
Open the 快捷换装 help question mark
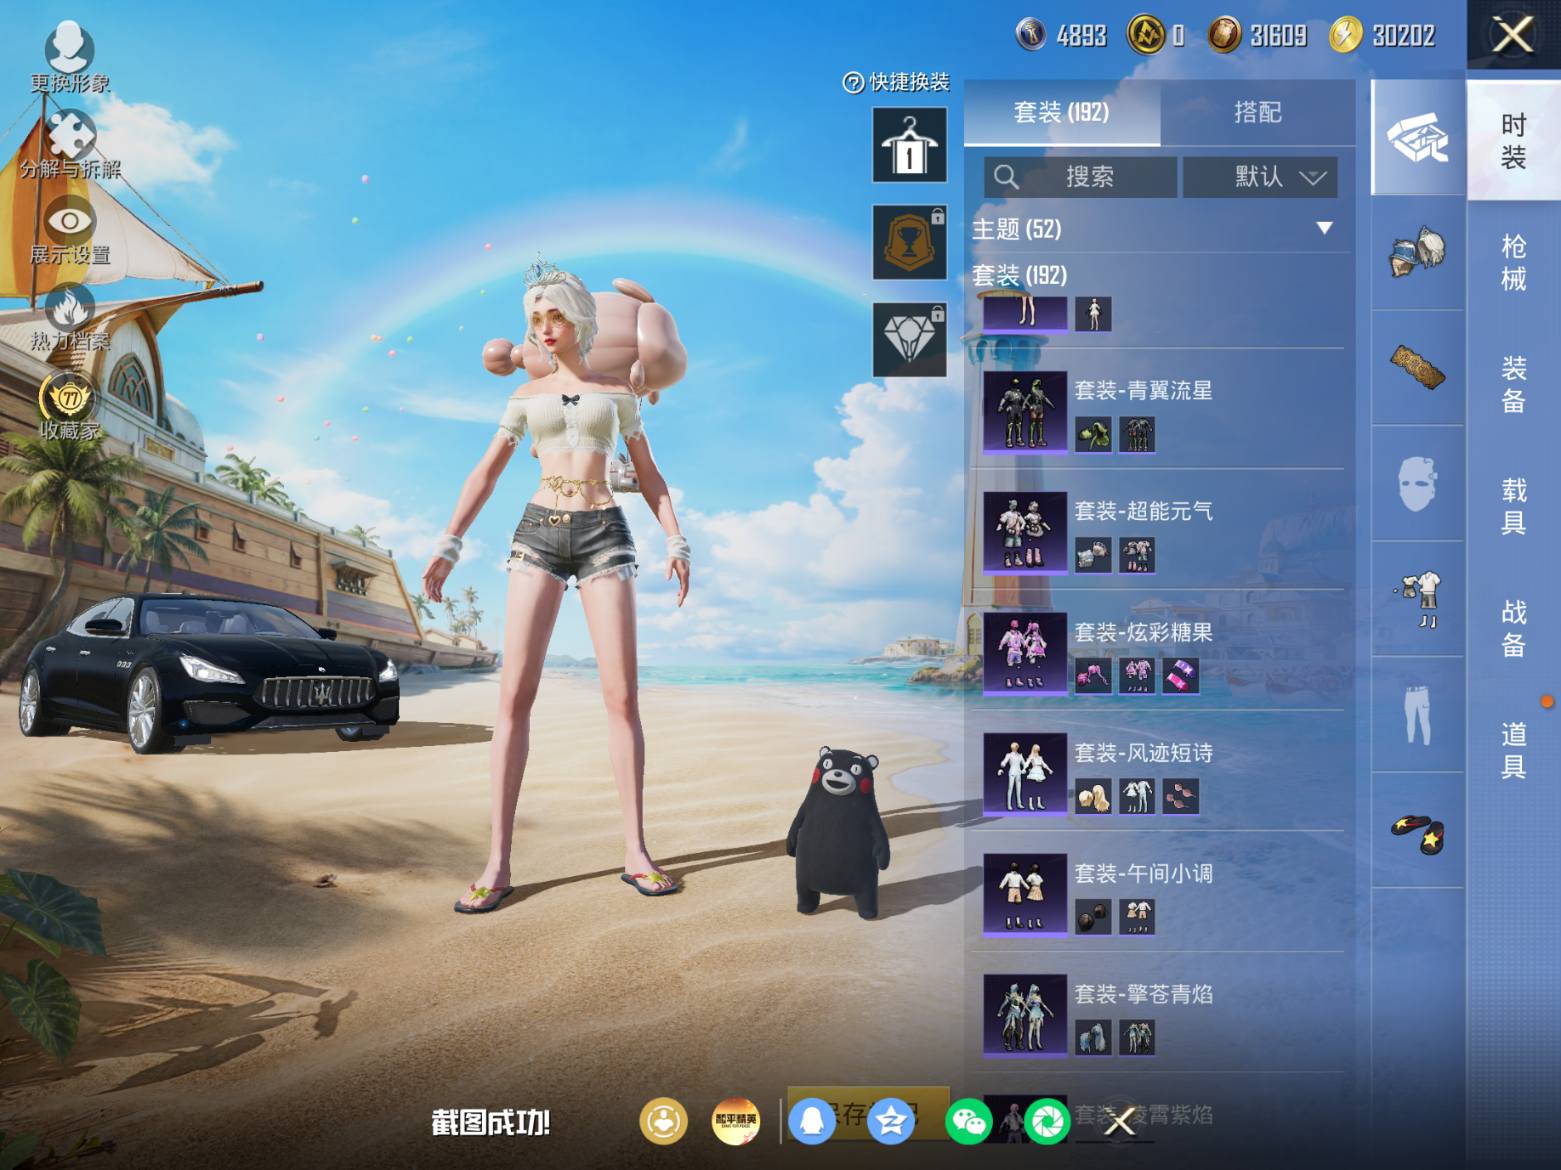tap(853, 83)
